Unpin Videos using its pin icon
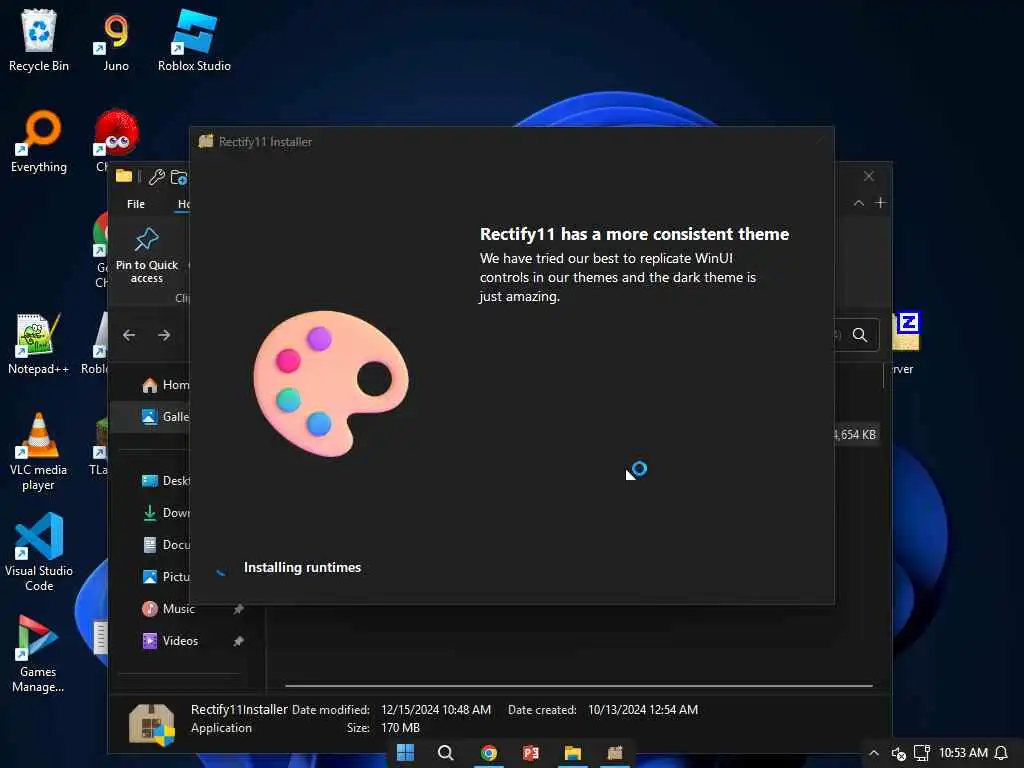Image resolution: width=1024 pixels, height=768 pixels. point(238,641)
